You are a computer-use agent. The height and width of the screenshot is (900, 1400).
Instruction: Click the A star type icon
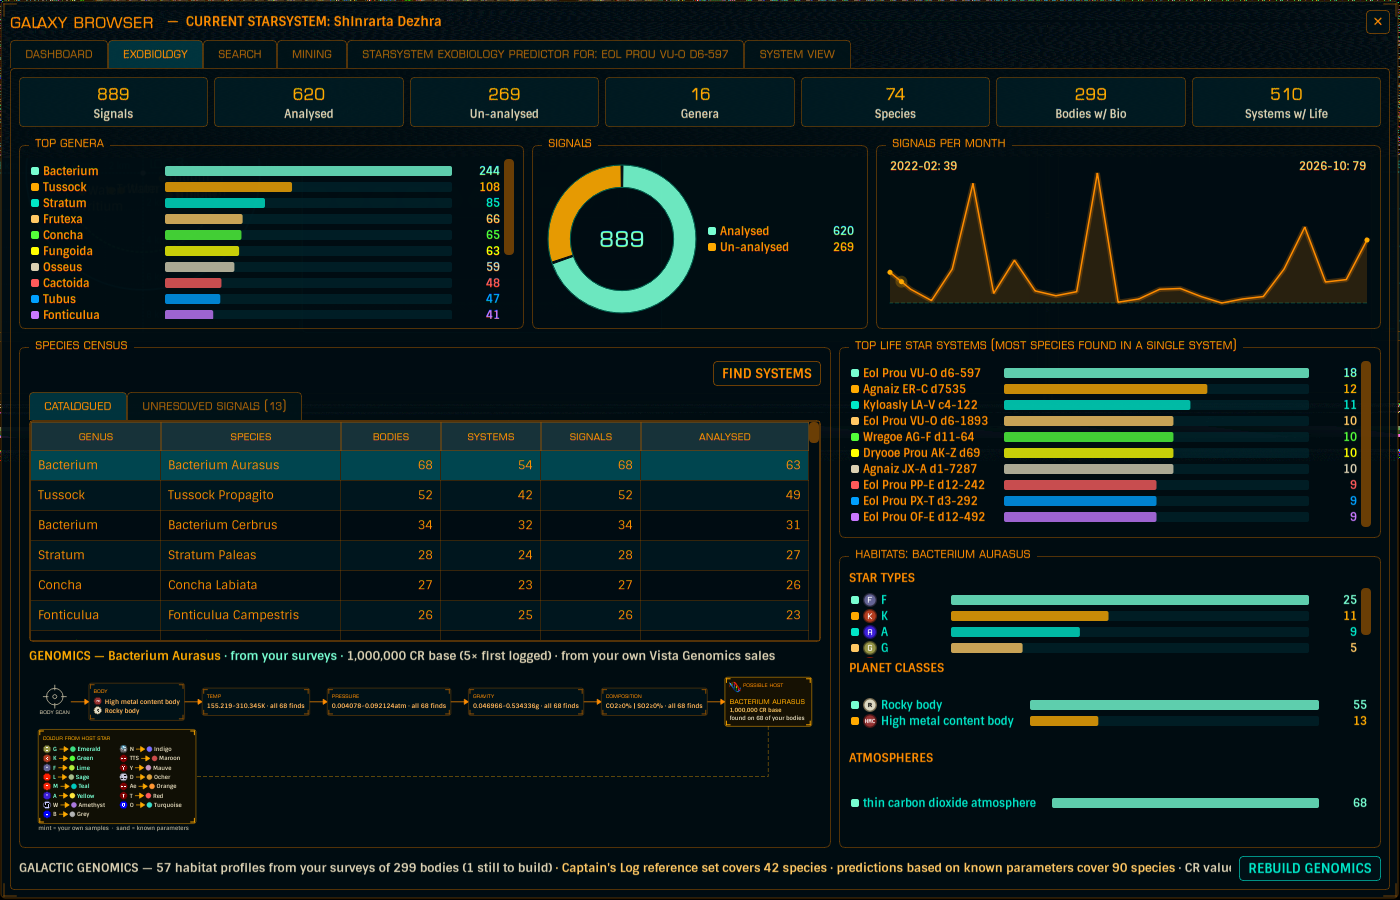[x=870, y=632]
